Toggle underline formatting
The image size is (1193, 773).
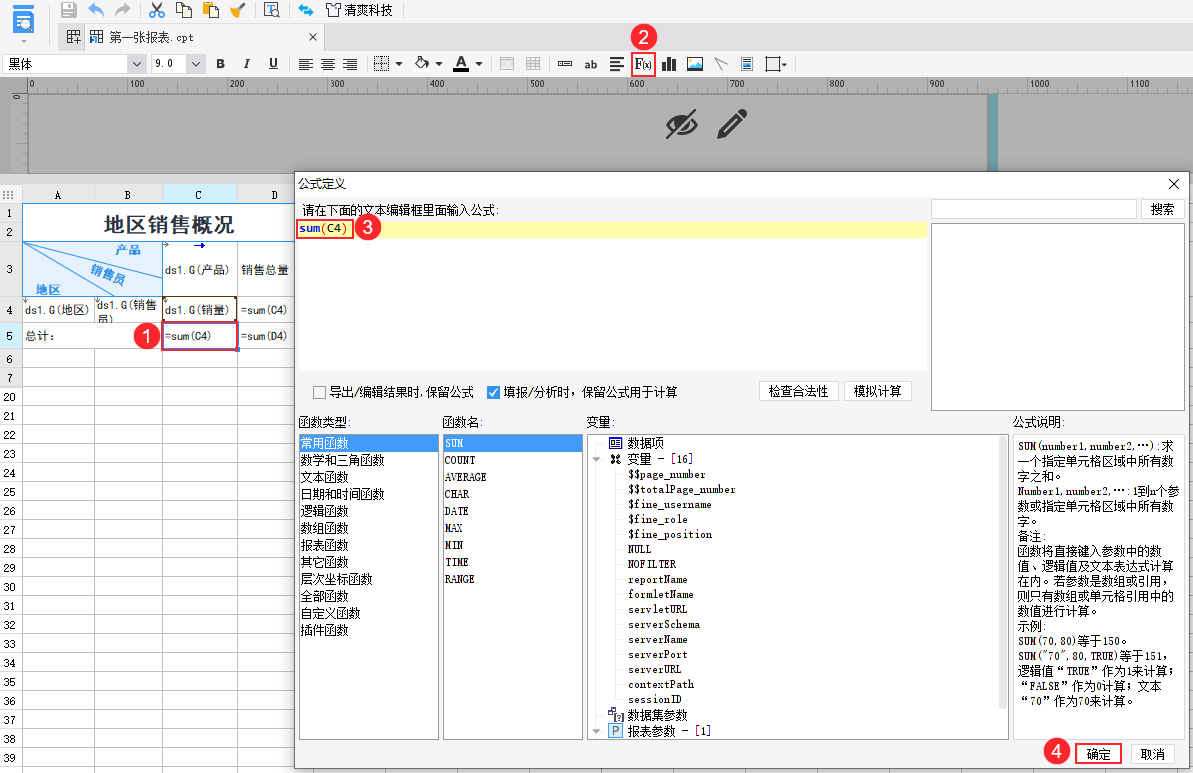(273, 64)
